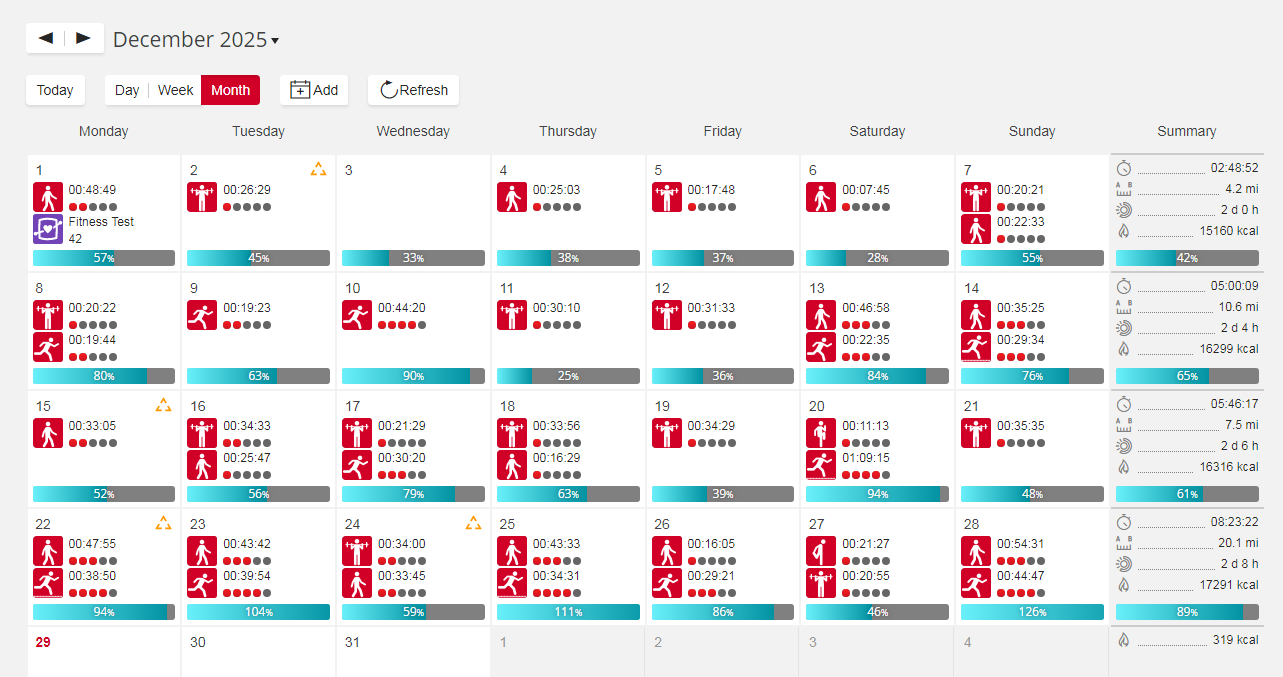Open the Fitness Test icon on December 1
The width and height of the screenshot is (1283, 677).
click(48, 229)
